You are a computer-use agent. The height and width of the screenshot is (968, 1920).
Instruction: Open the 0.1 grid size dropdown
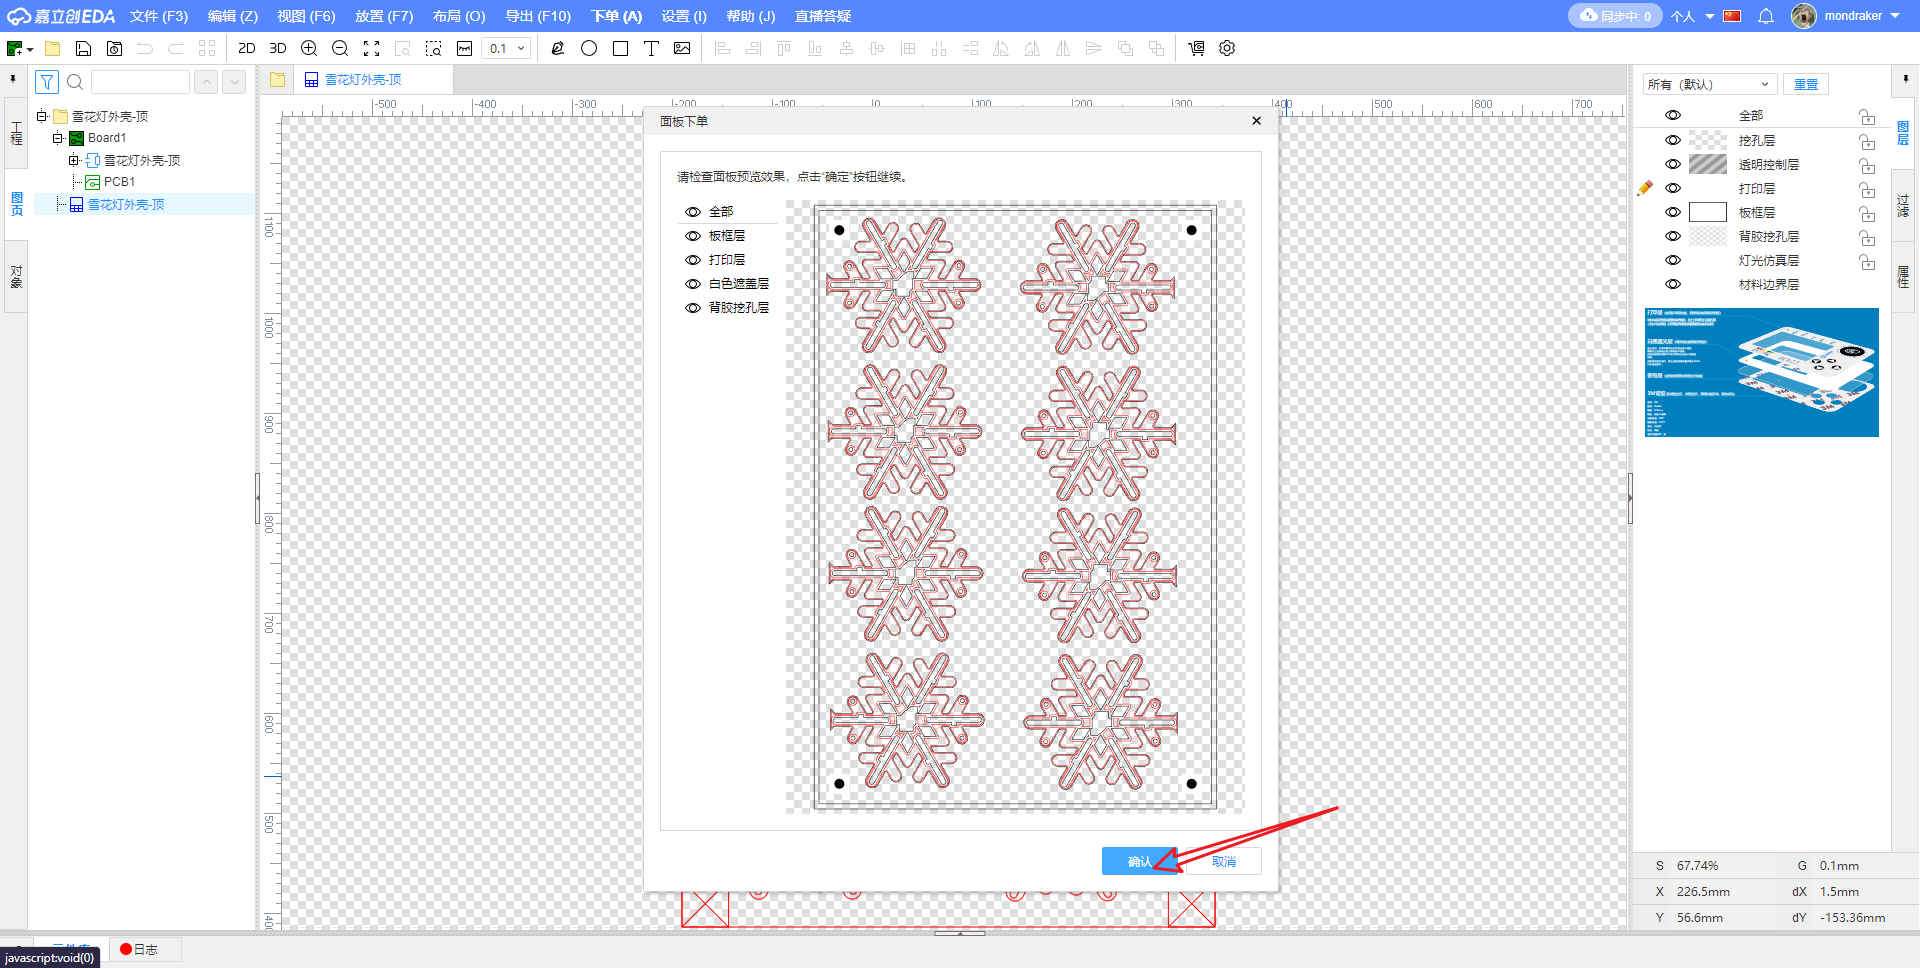point(506,48)
